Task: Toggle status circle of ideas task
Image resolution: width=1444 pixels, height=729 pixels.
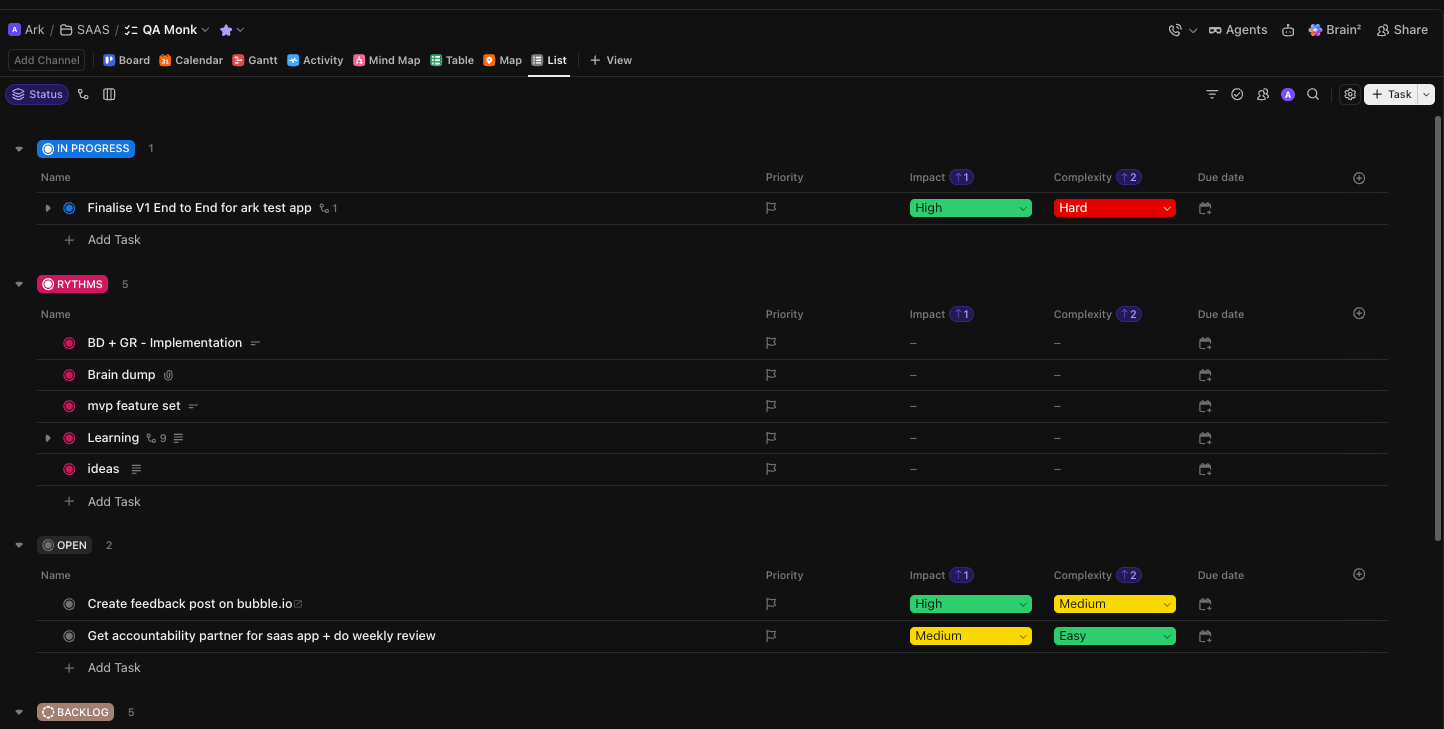Action: pos(69,469)
